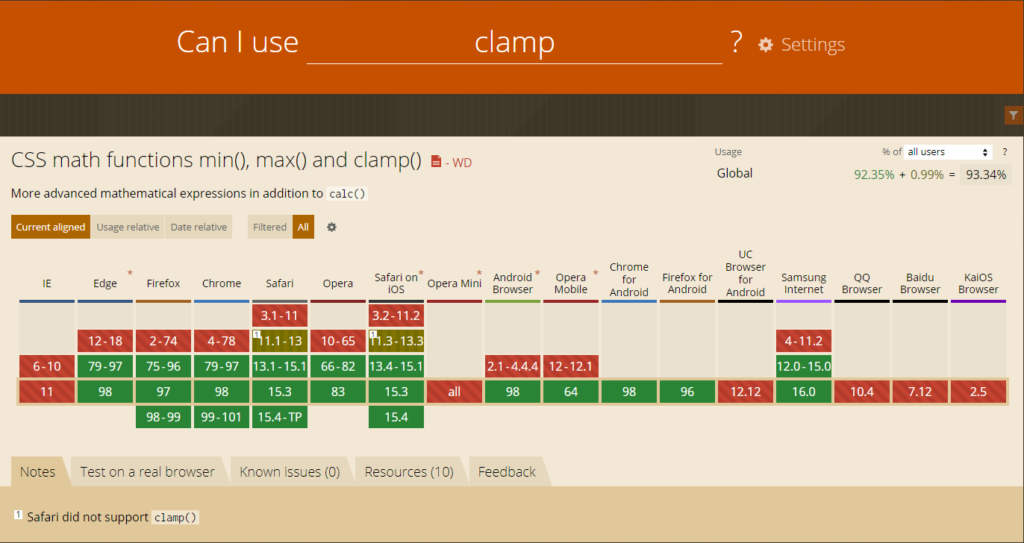The image size is (1024, 543).
Task: Select the Firefox 75-96 cell
Action: click(x=163, y=366)
